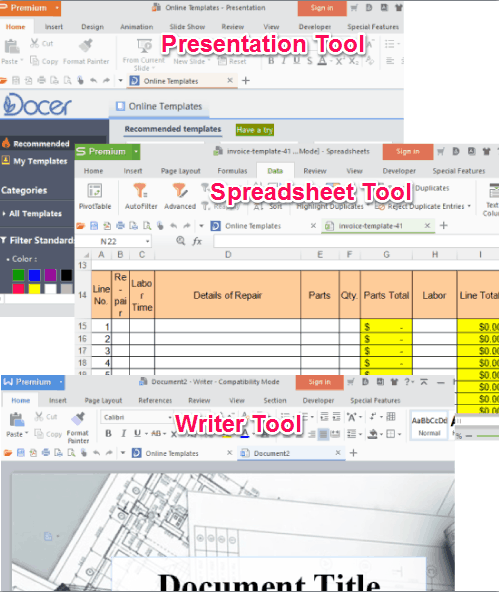Click Sign in button in Presentation
Image resolution: width=499 pixels, height=592 pixels.
point(322,8)
